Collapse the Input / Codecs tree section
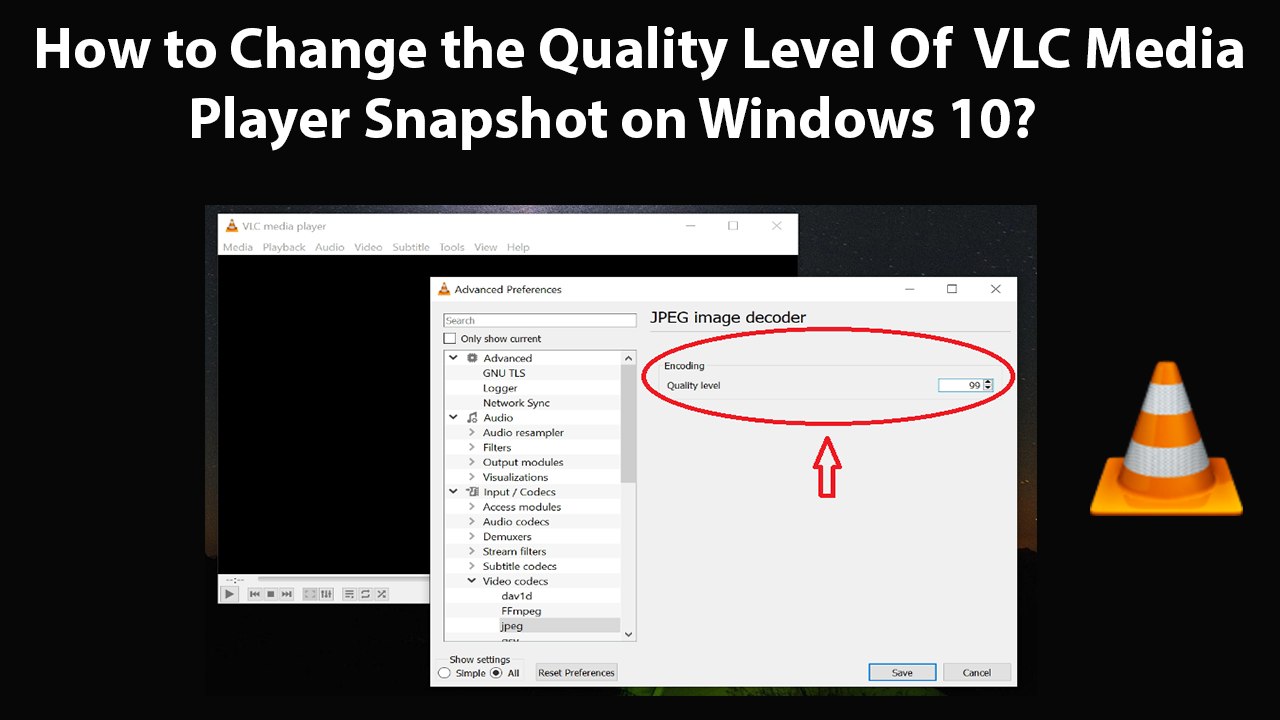The height and width of the screenshot is (720, 1280). point(453,492)
